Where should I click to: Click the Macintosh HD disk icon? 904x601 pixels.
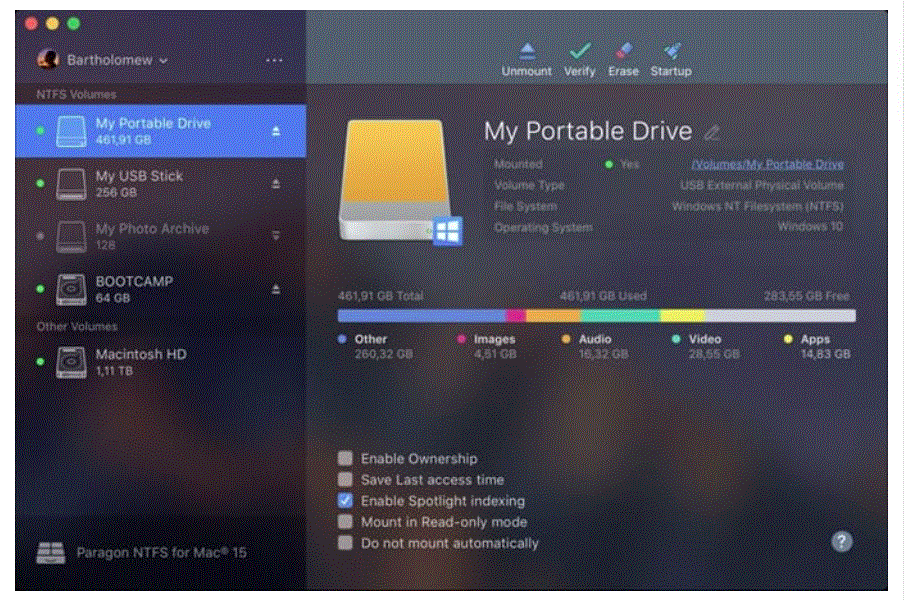point(71,362)
